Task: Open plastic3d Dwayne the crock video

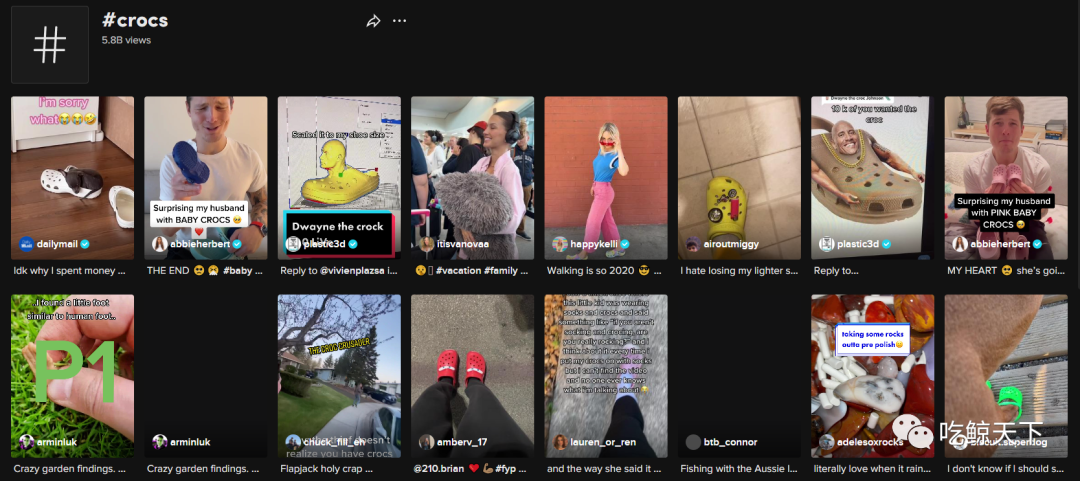Action: pos(339,178)
